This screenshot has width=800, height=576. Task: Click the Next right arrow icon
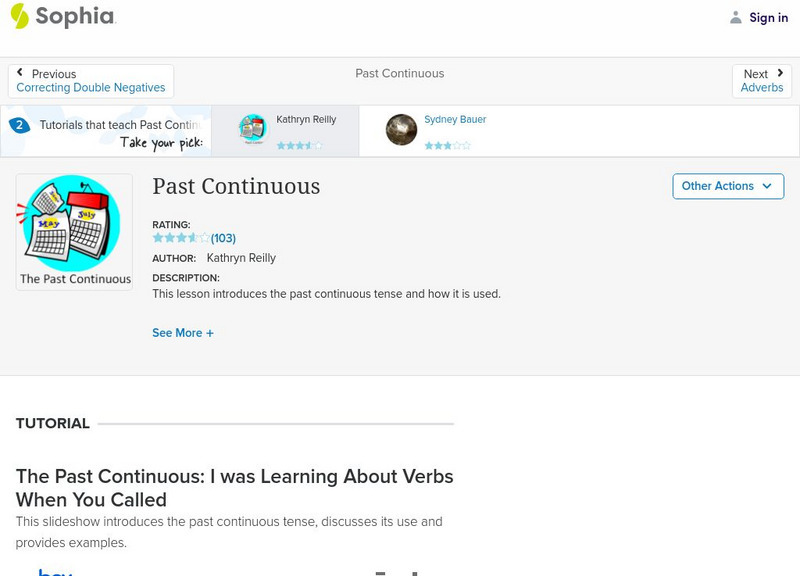(779, 74)
